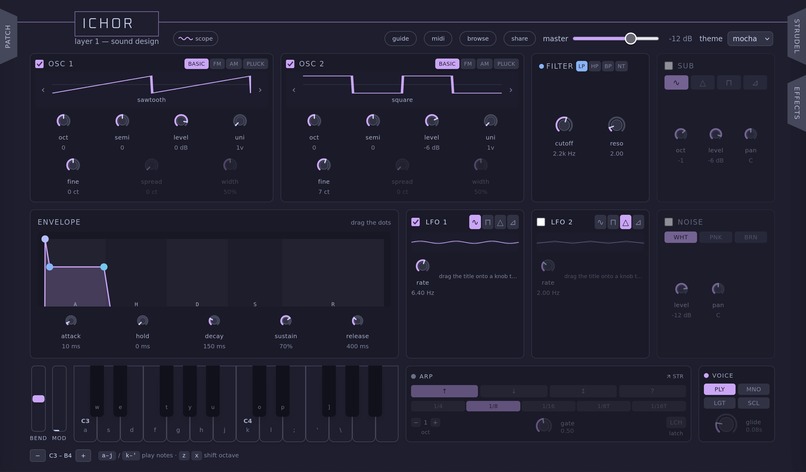Switch OSC 1 to PLUCK mode
Image resolution: width=806 pixels, height=472 pixels.
255,64
